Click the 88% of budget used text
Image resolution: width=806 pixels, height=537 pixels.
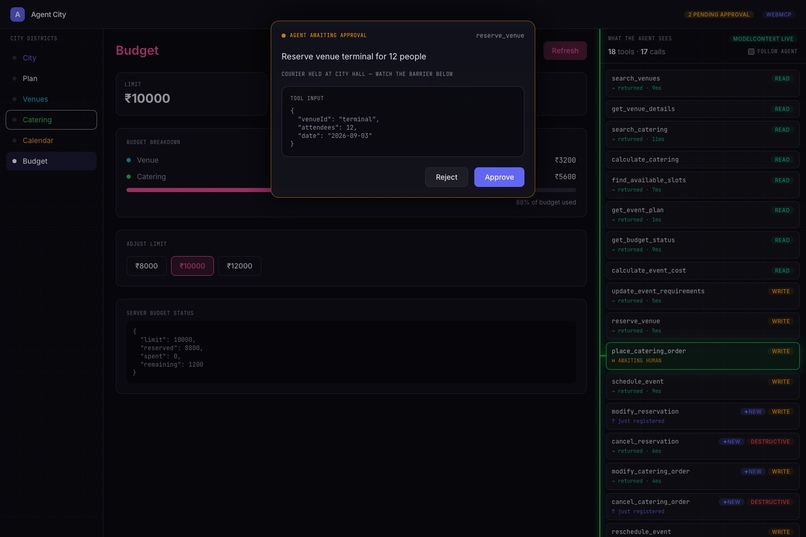click(x=546, y=202)
